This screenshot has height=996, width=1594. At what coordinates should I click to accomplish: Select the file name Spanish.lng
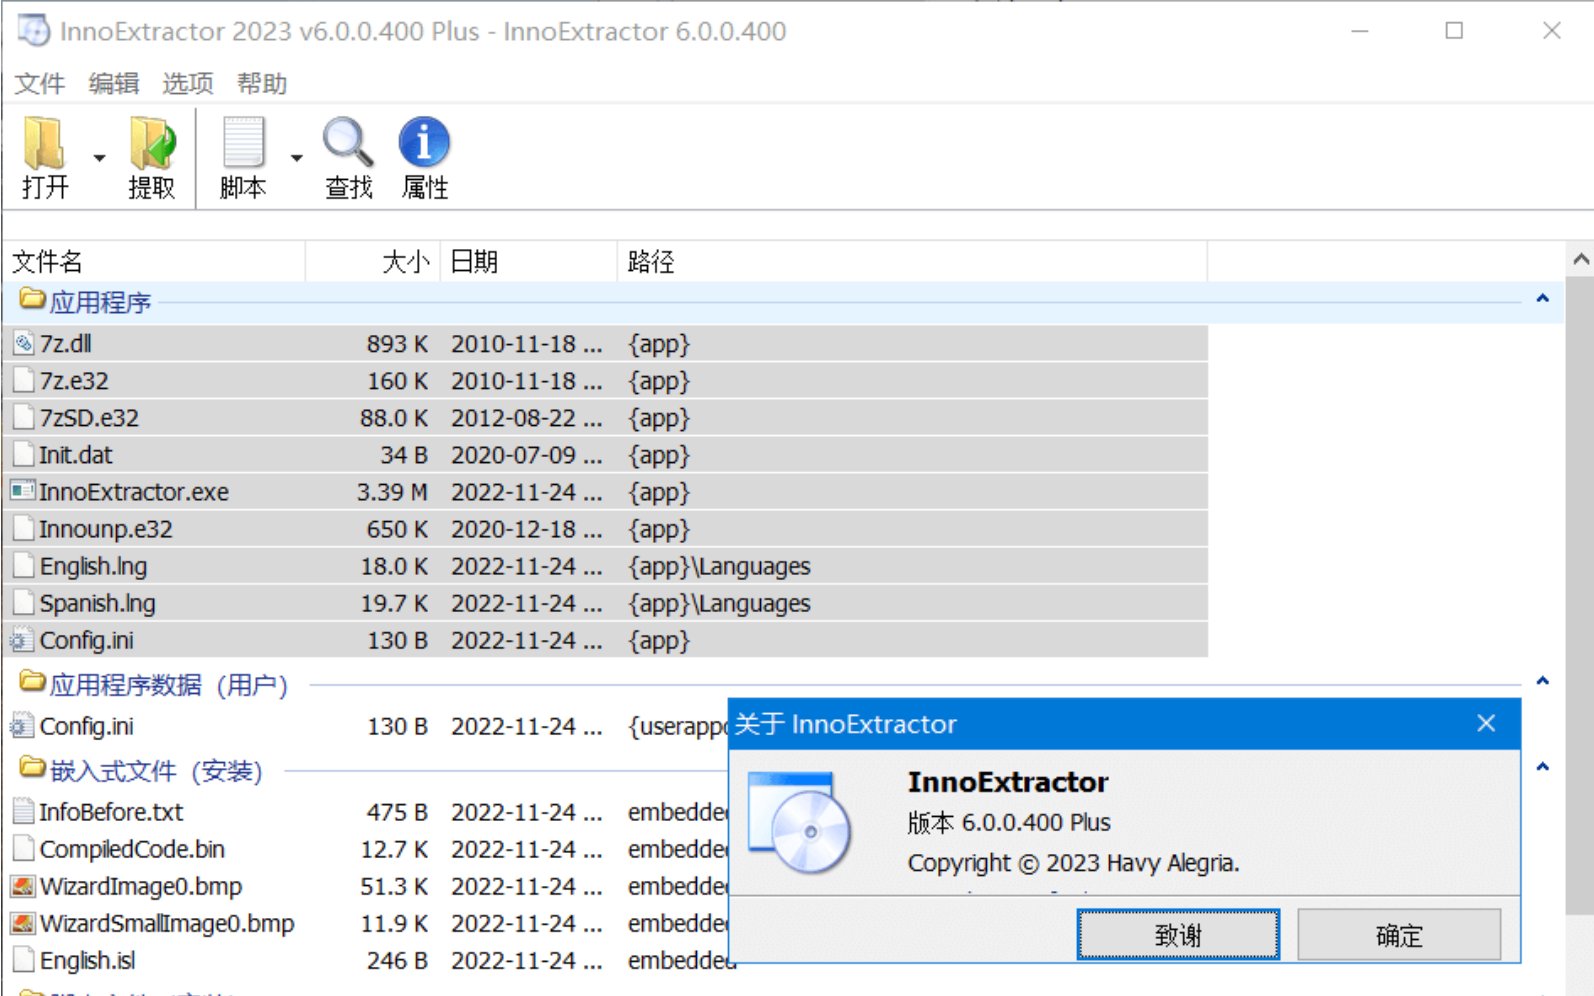click(98, 603)
